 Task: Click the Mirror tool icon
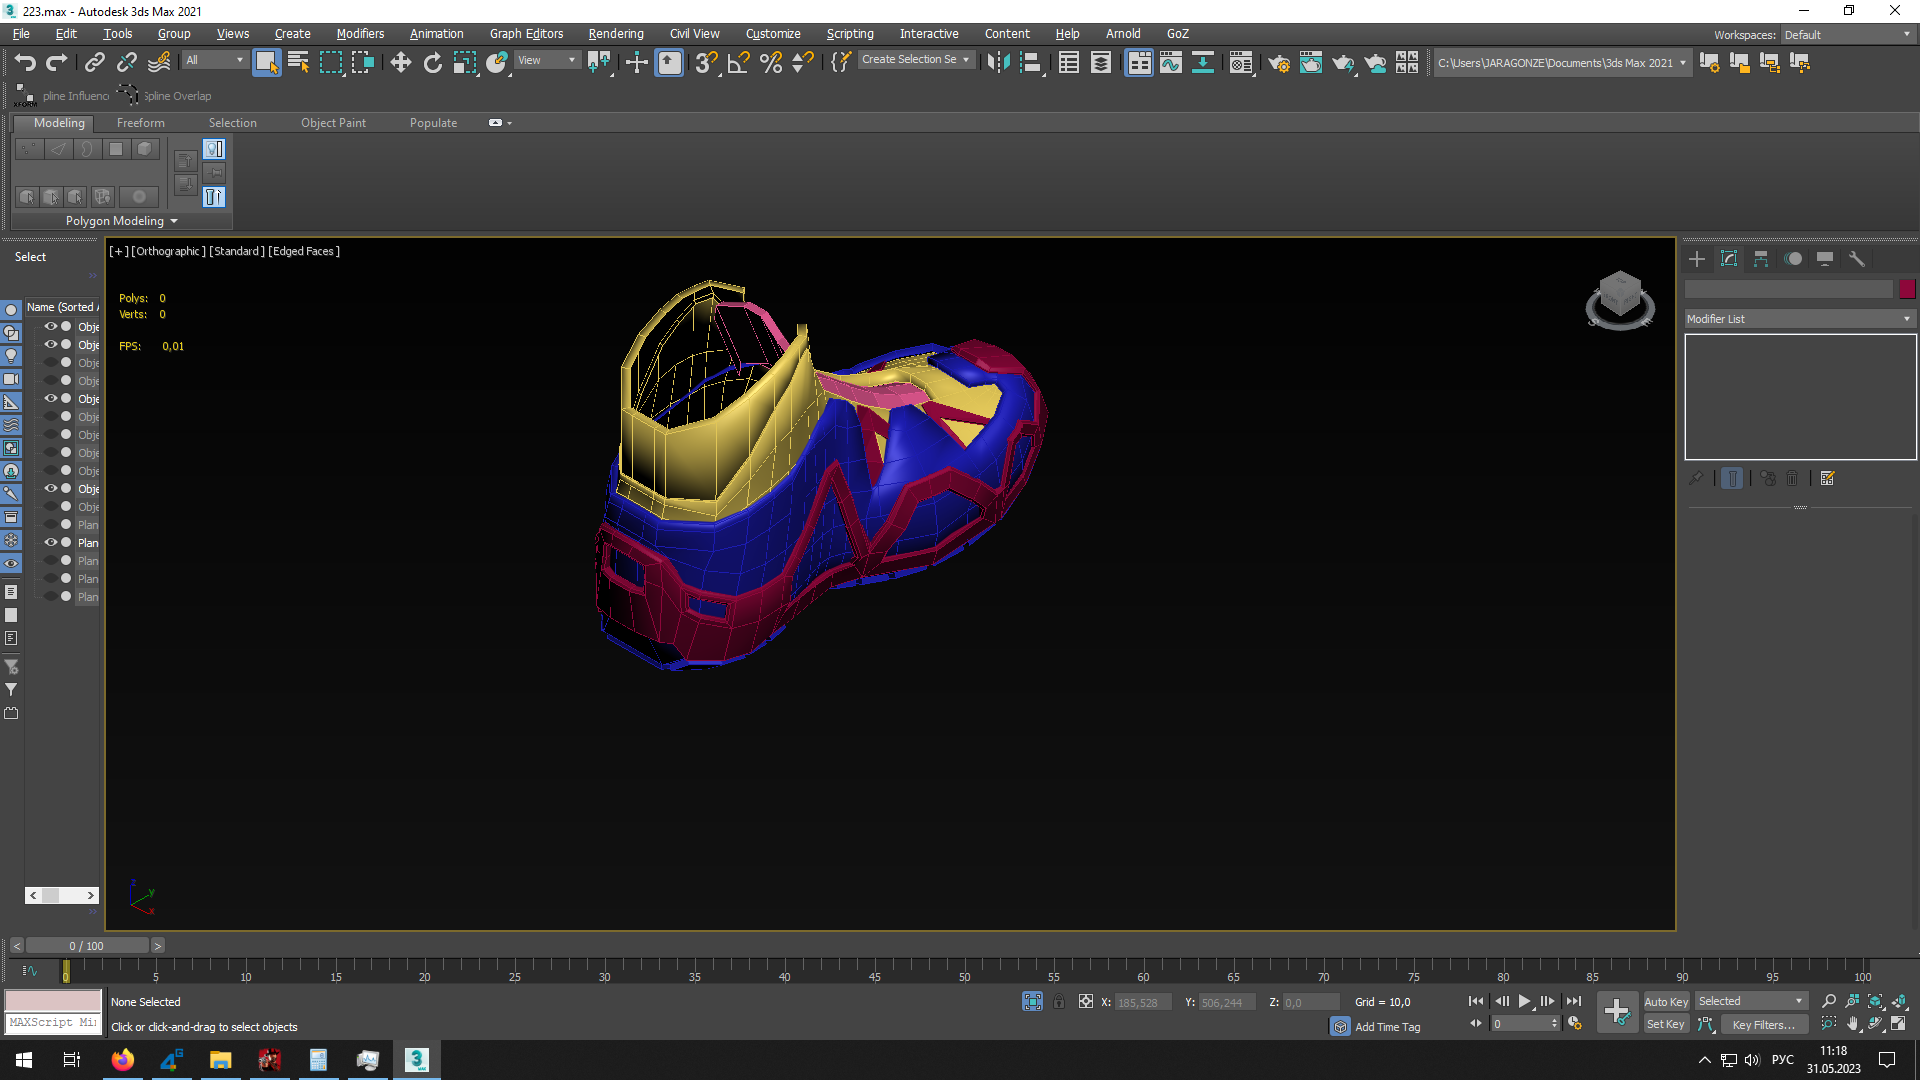(997, 63)
